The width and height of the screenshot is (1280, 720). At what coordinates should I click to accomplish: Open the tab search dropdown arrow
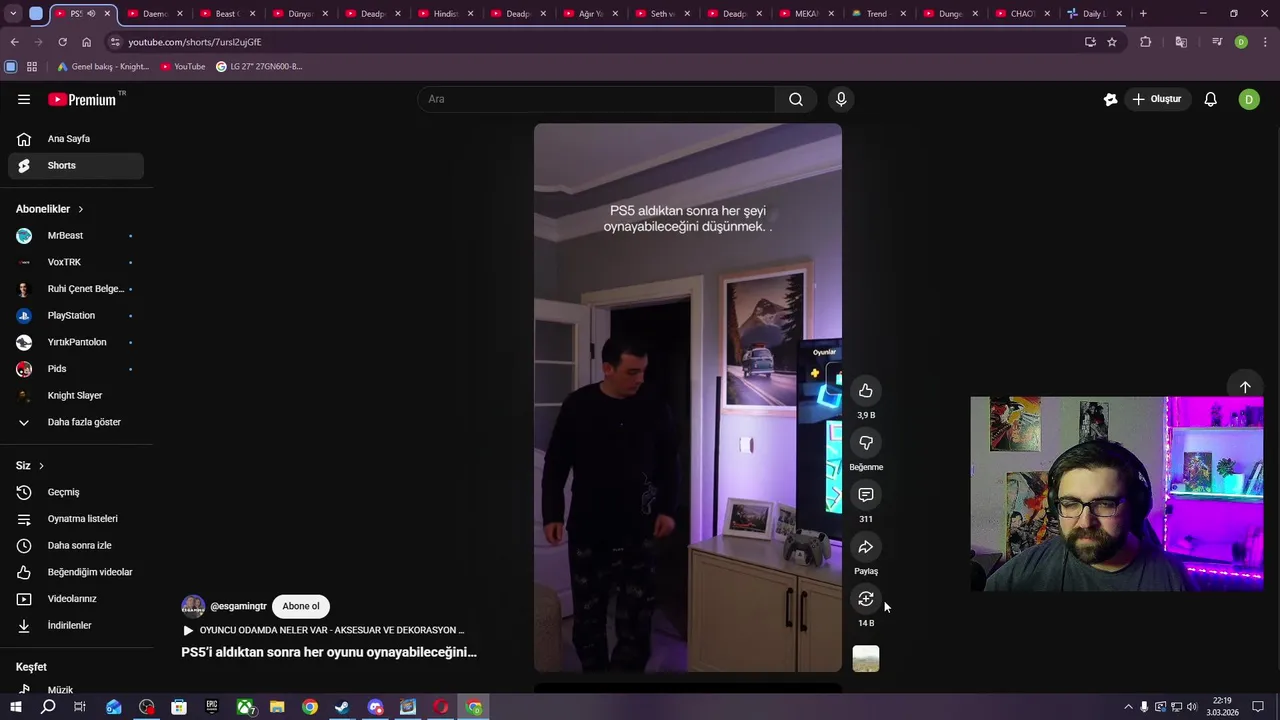click(x=14, y=14)
